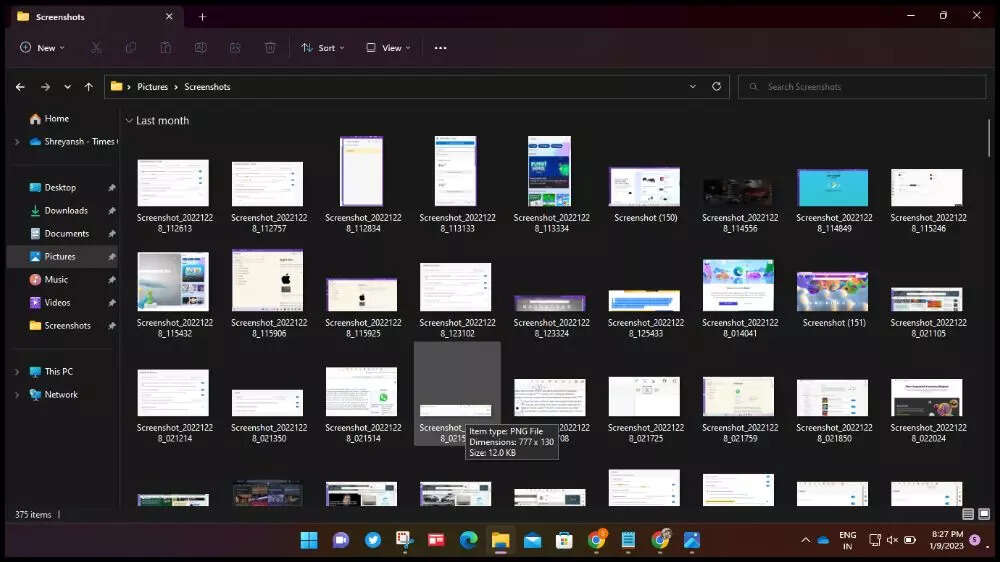Collapse the Last month group
The width and height of the screenshot is (1000, 562).
pyautogui.click(x=128, y=121)
